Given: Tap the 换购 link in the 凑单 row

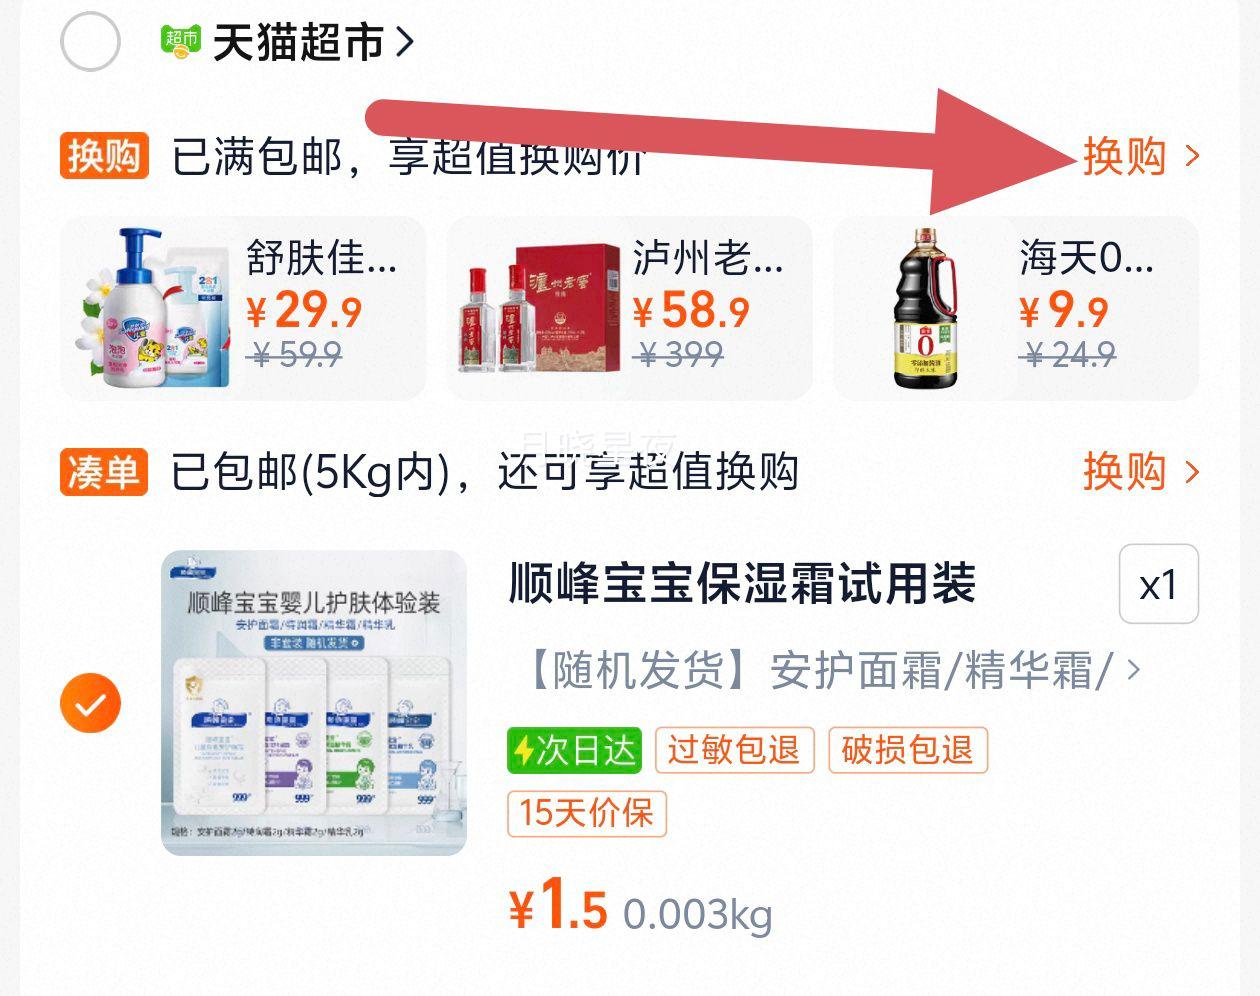Looking at the screenshot, I should pos(1141,471).
